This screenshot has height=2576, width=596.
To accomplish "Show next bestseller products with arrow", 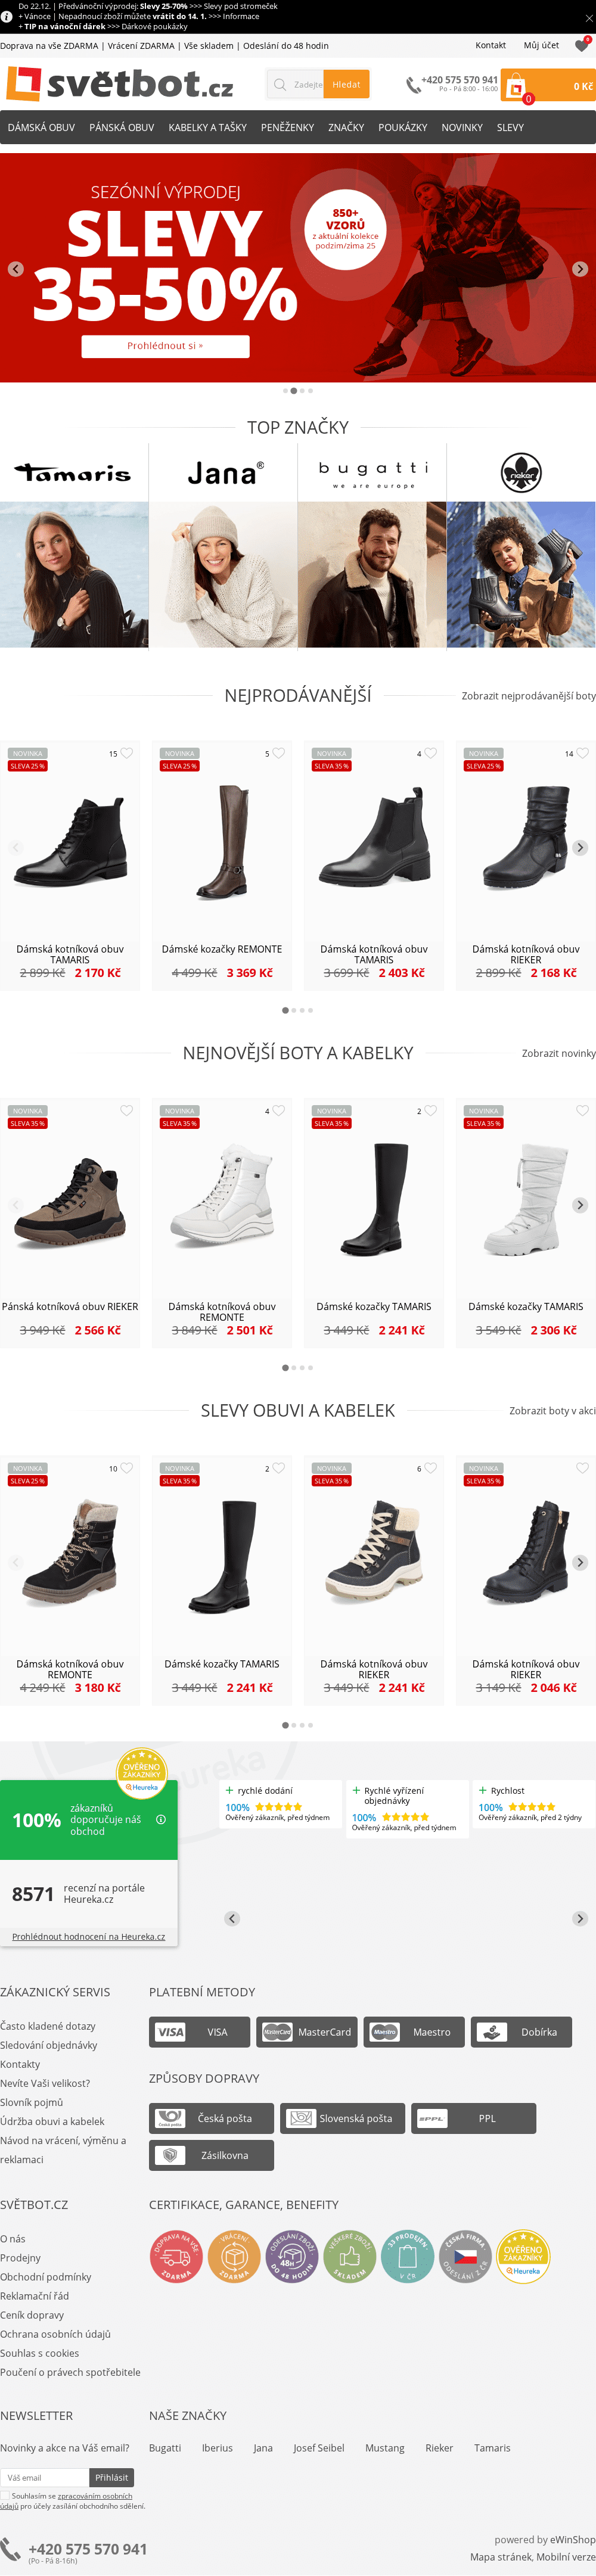I will [x=580, y=847].
